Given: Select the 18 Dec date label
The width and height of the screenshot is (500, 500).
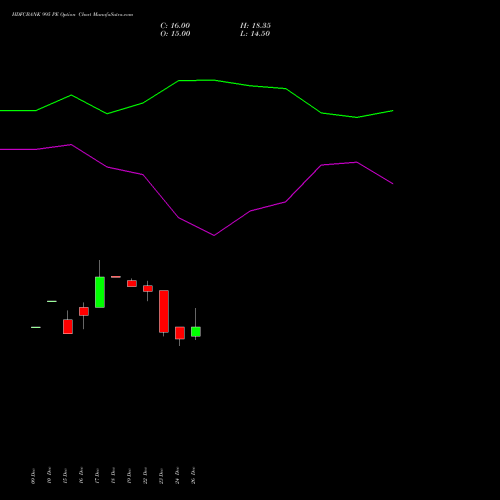Looking at the screenshot, I should click(x=113, y=476).
